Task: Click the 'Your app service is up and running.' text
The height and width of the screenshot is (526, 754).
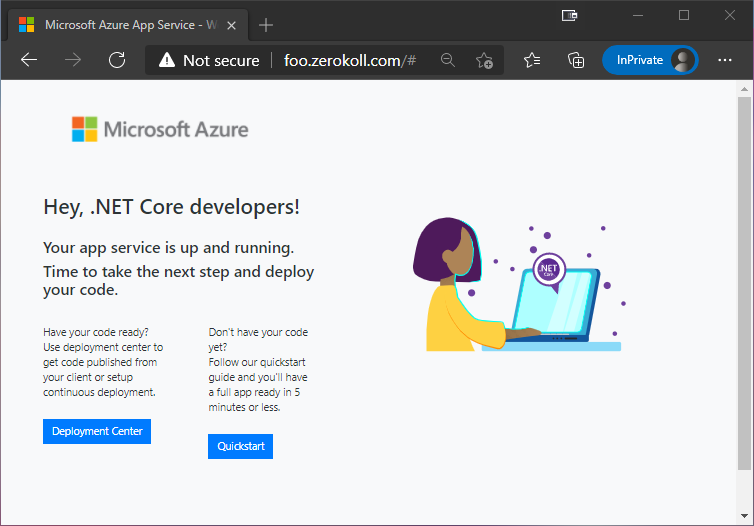Action: pyautogui.click(x=168, y=248)
